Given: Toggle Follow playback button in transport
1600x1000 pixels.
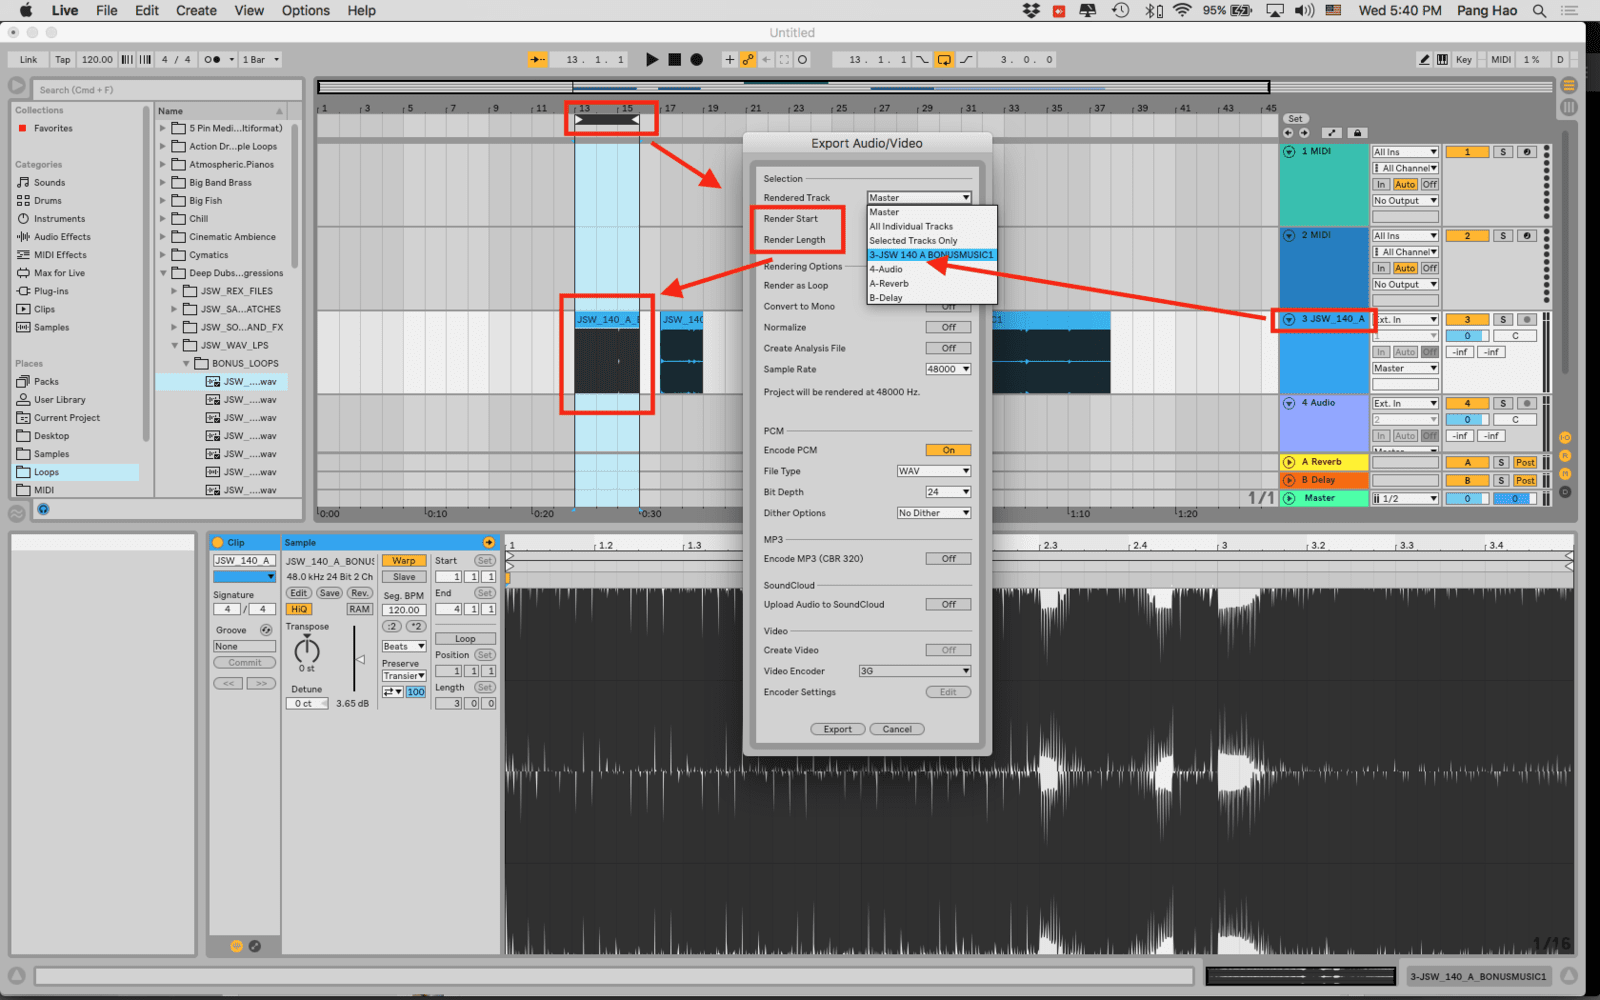Looking at the screenshot, I should pos(537,60).
